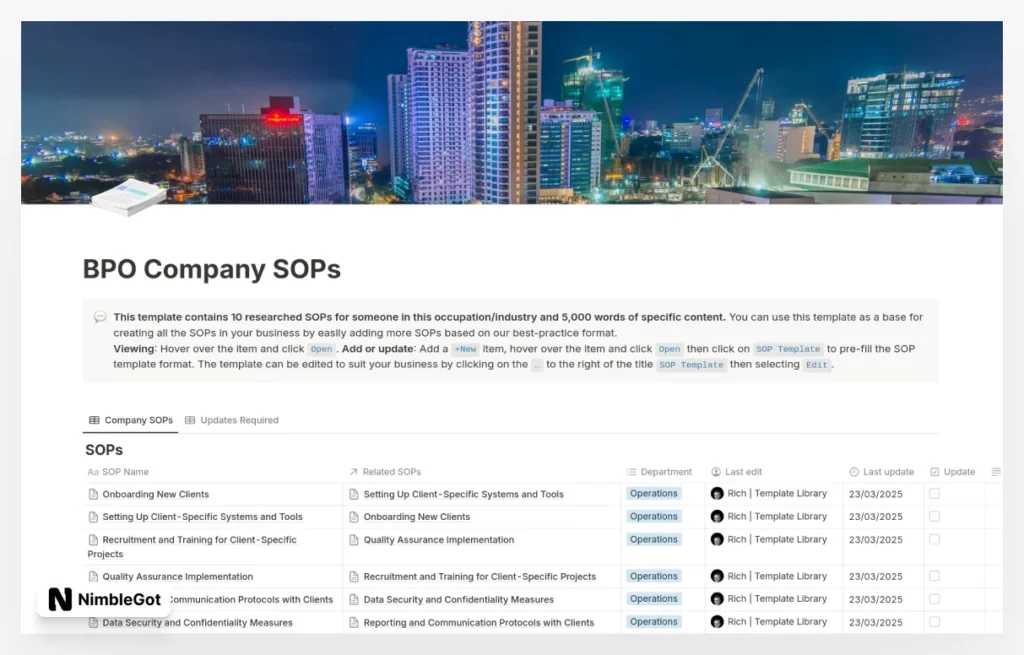Click the 23/03/2025 date in the first row

tap(876, 493)
